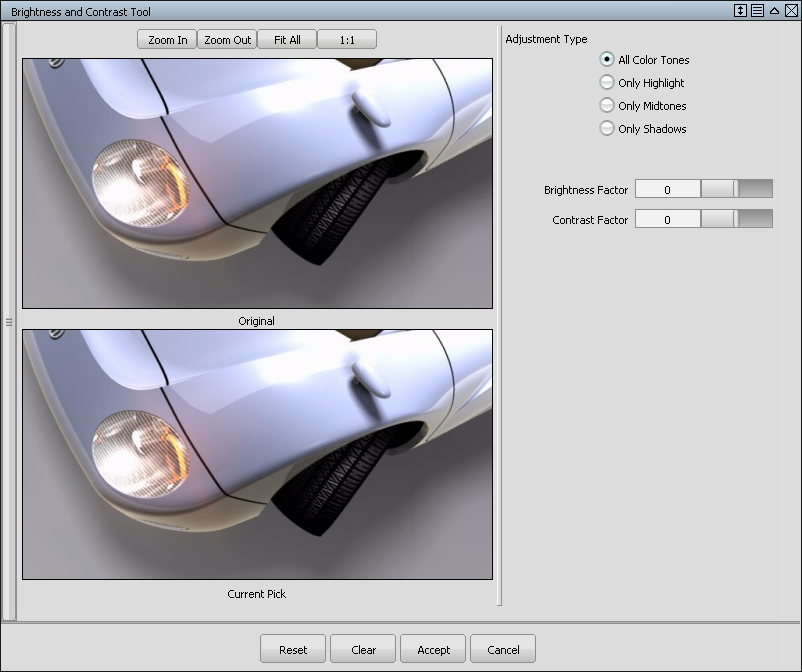This screenshot has height=672, width=802.
Task: Click the Original preview image
Action: pos(256,182)
